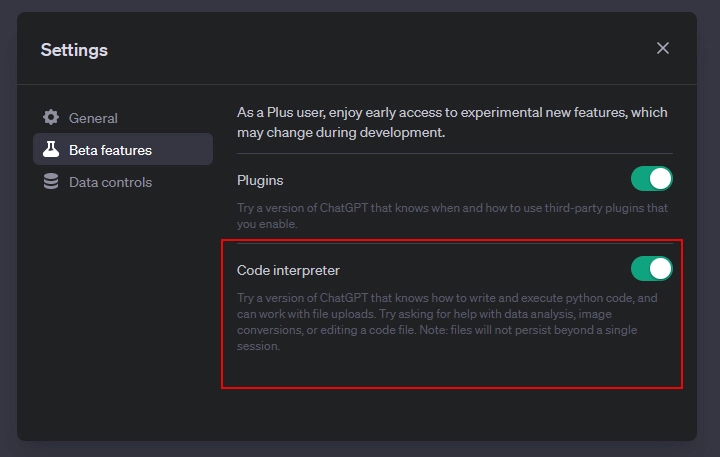Click the Settings heading
This screenshot has width=720, height=457.
[x=74, y=50]
